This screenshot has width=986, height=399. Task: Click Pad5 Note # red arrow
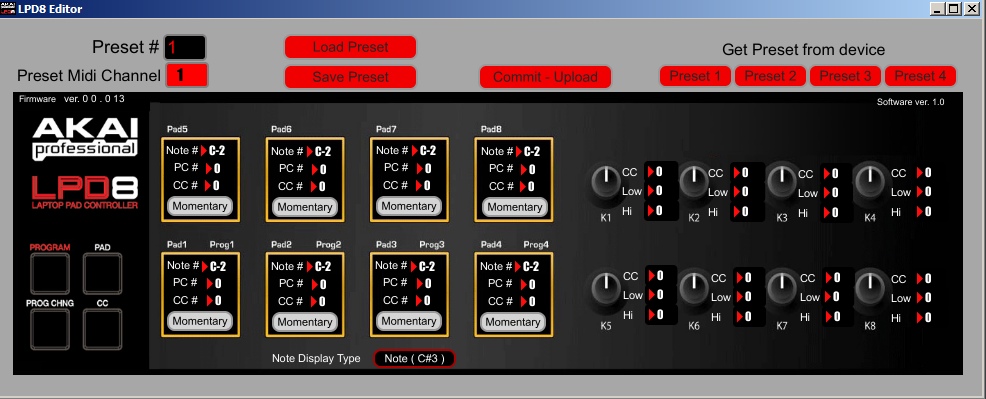coord(204,150)
